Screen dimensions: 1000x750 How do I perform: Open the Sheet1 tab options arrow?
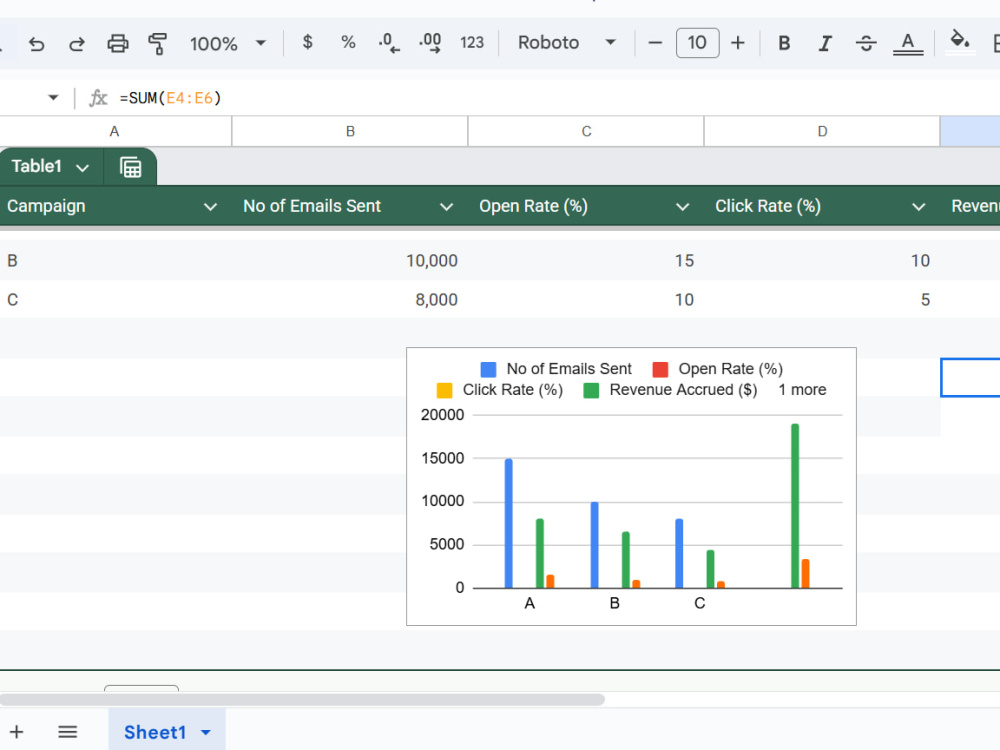[206, 732]
